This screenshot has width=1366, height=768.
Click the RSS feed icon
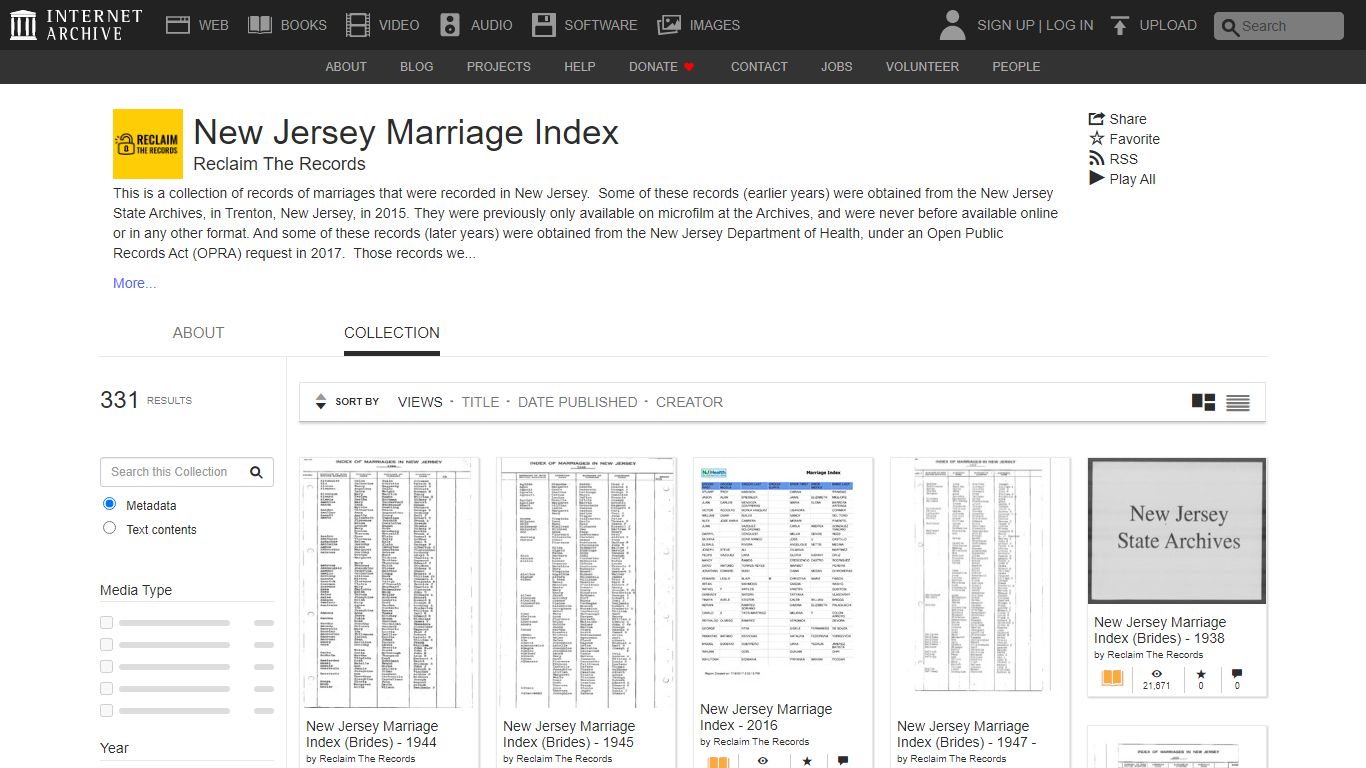pyautogui.click(x=1097, y=159)
